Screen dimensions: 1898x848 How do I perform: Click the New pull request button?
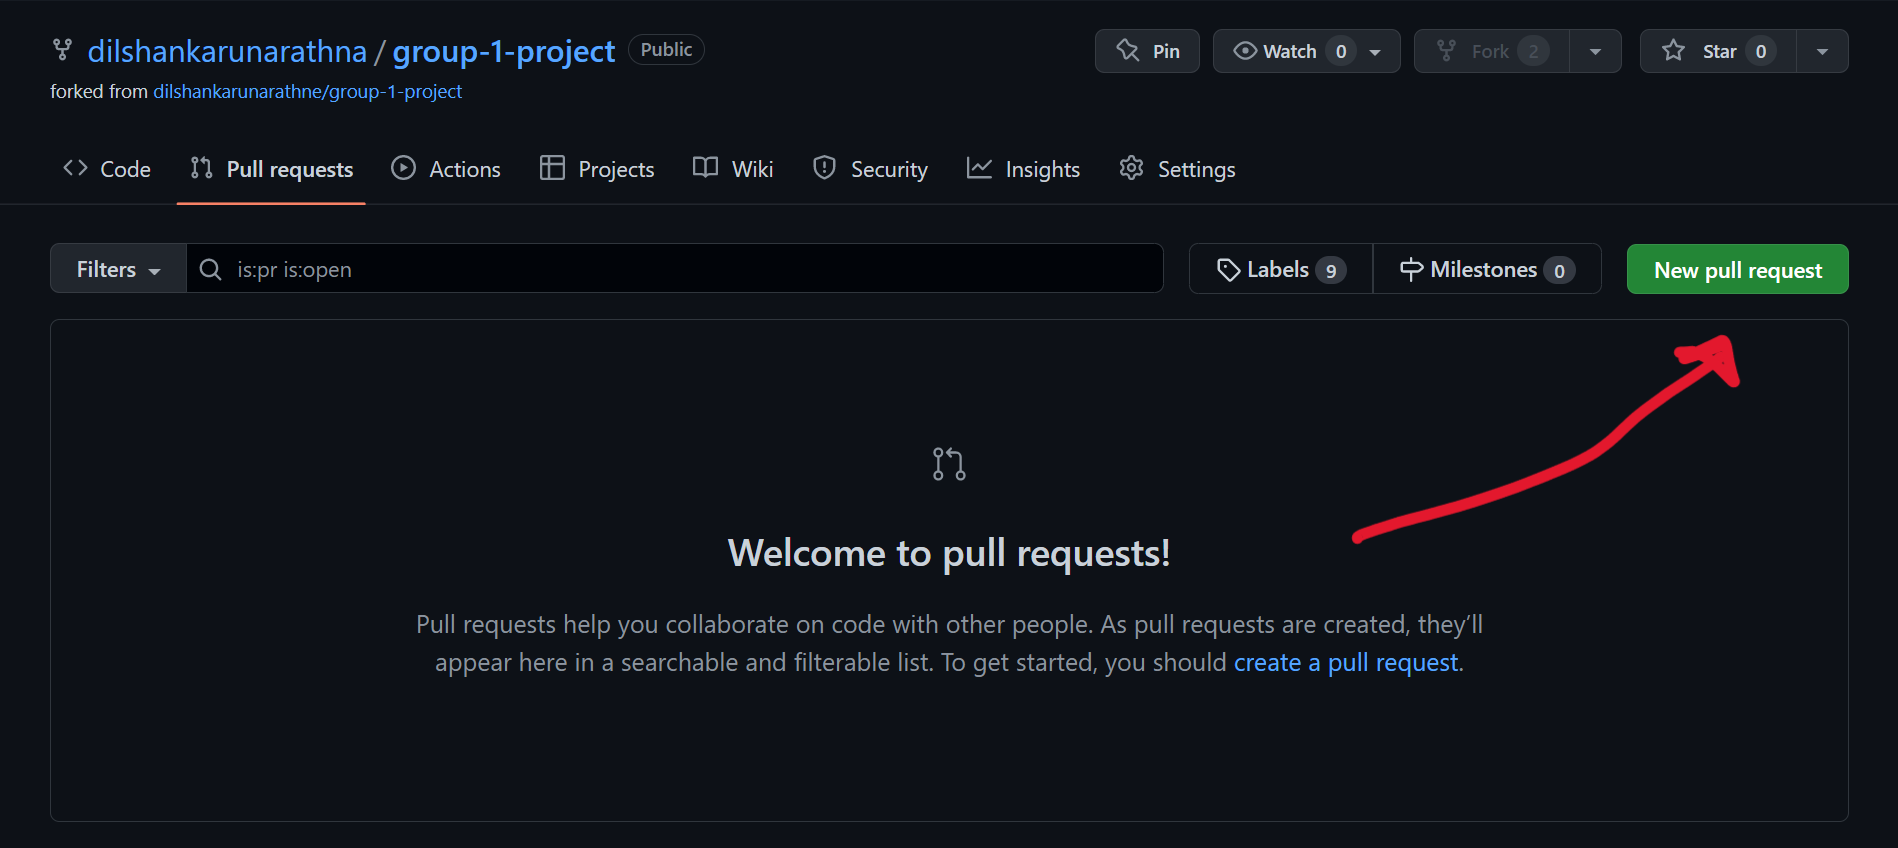pos(1738,269)
